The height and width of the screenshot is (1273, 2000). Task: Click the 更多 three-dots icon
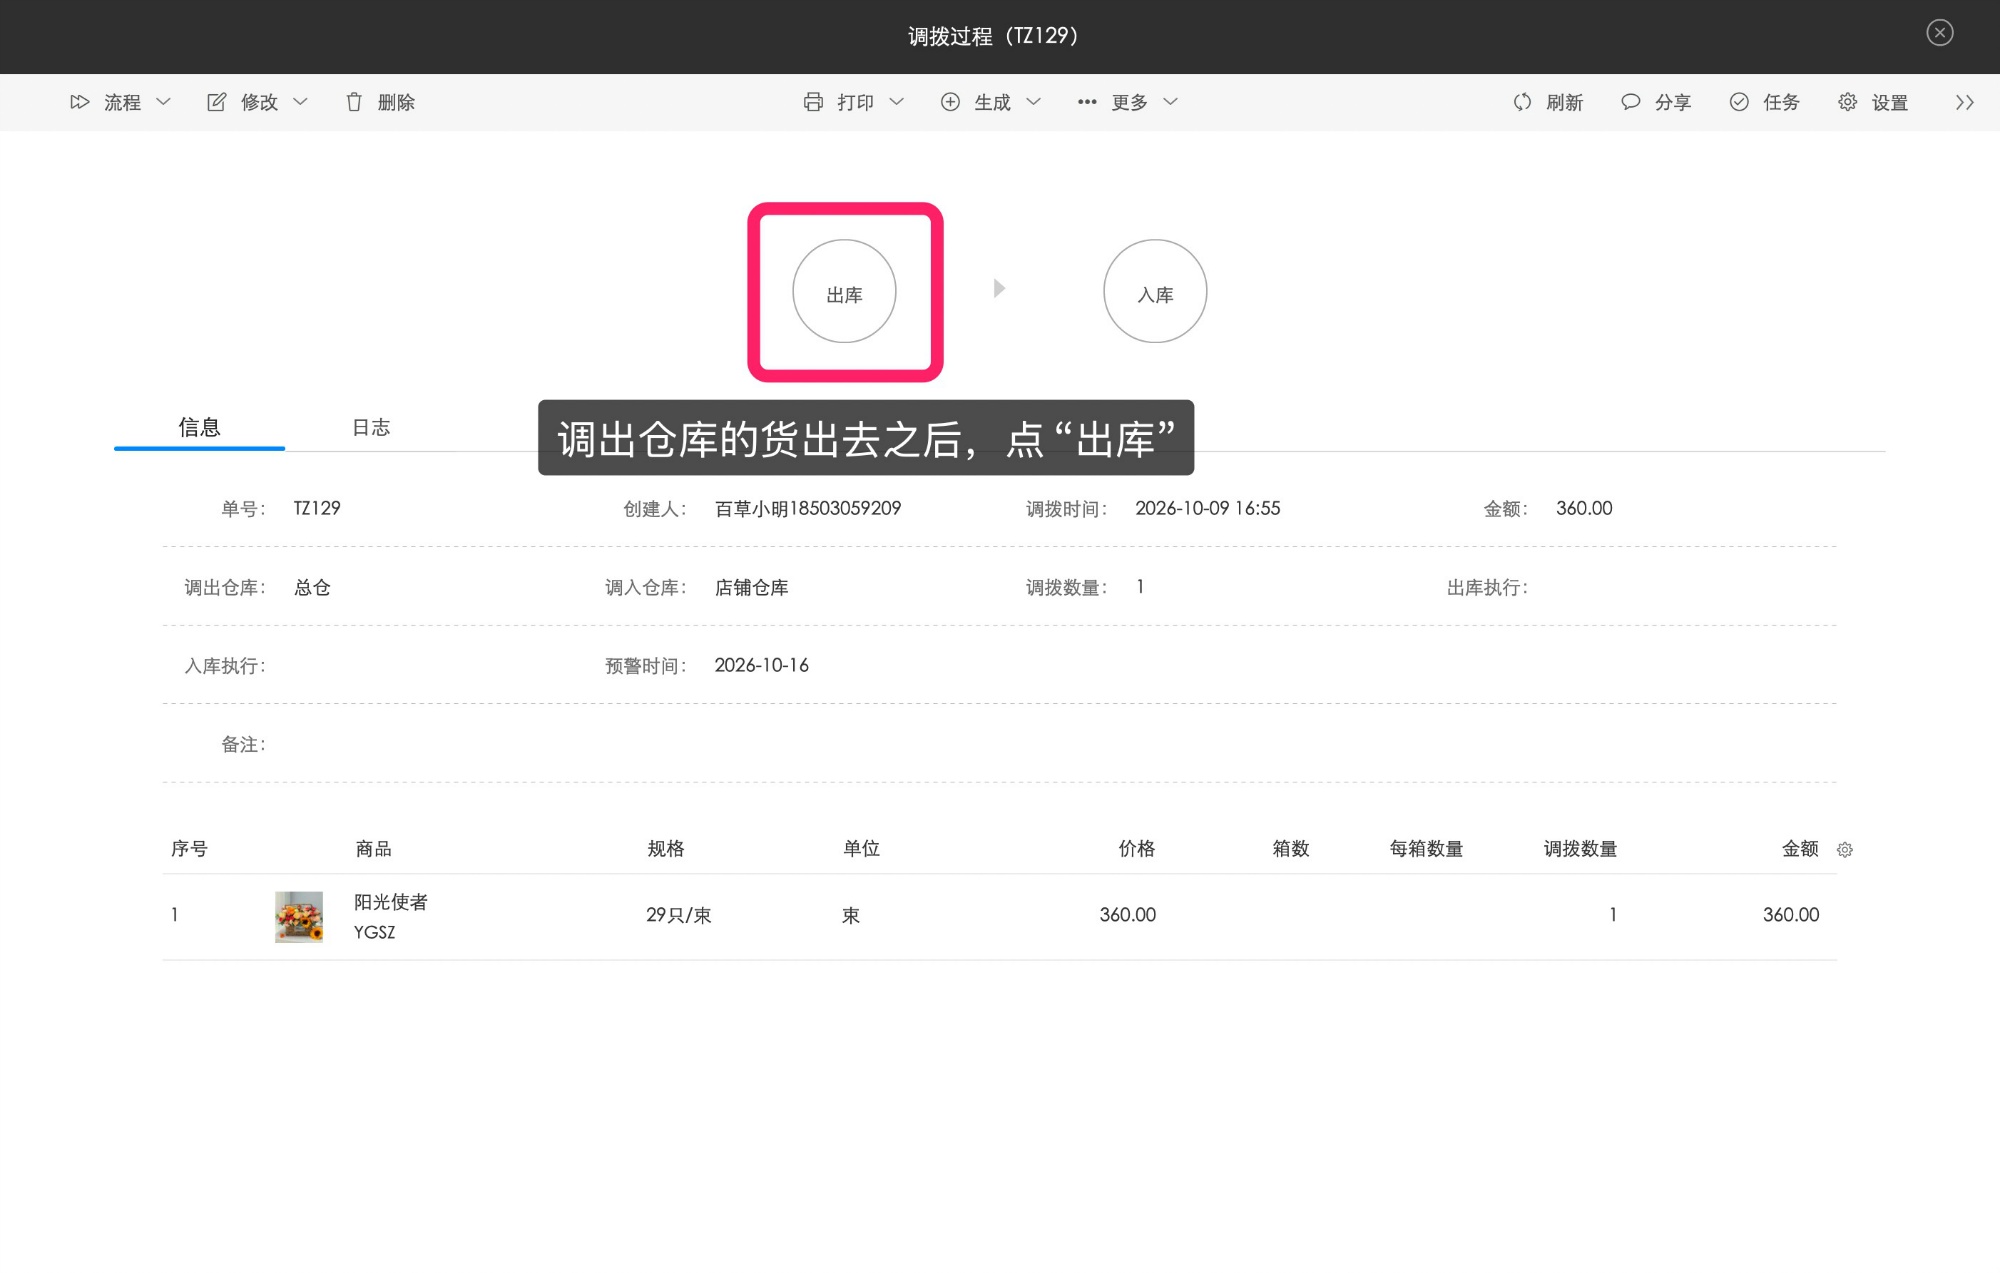[1087, 102]
